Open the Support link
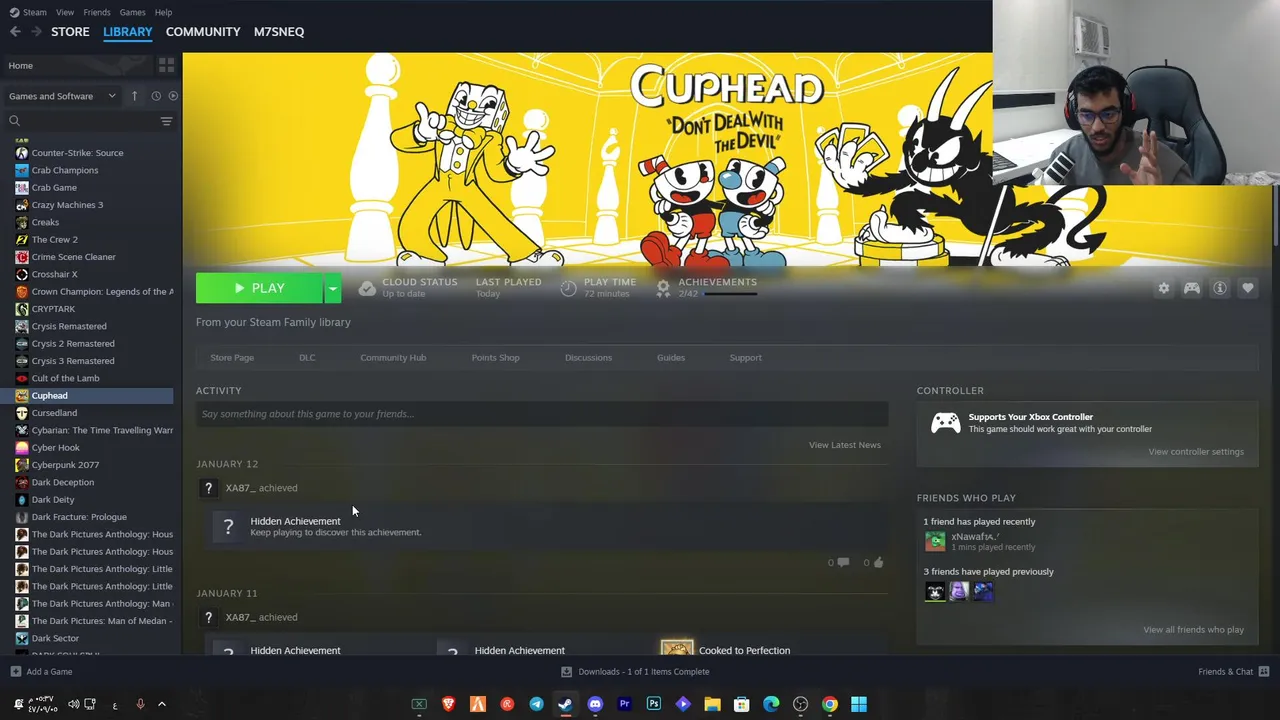This screenshot has height=720, width=1280. 745,357
